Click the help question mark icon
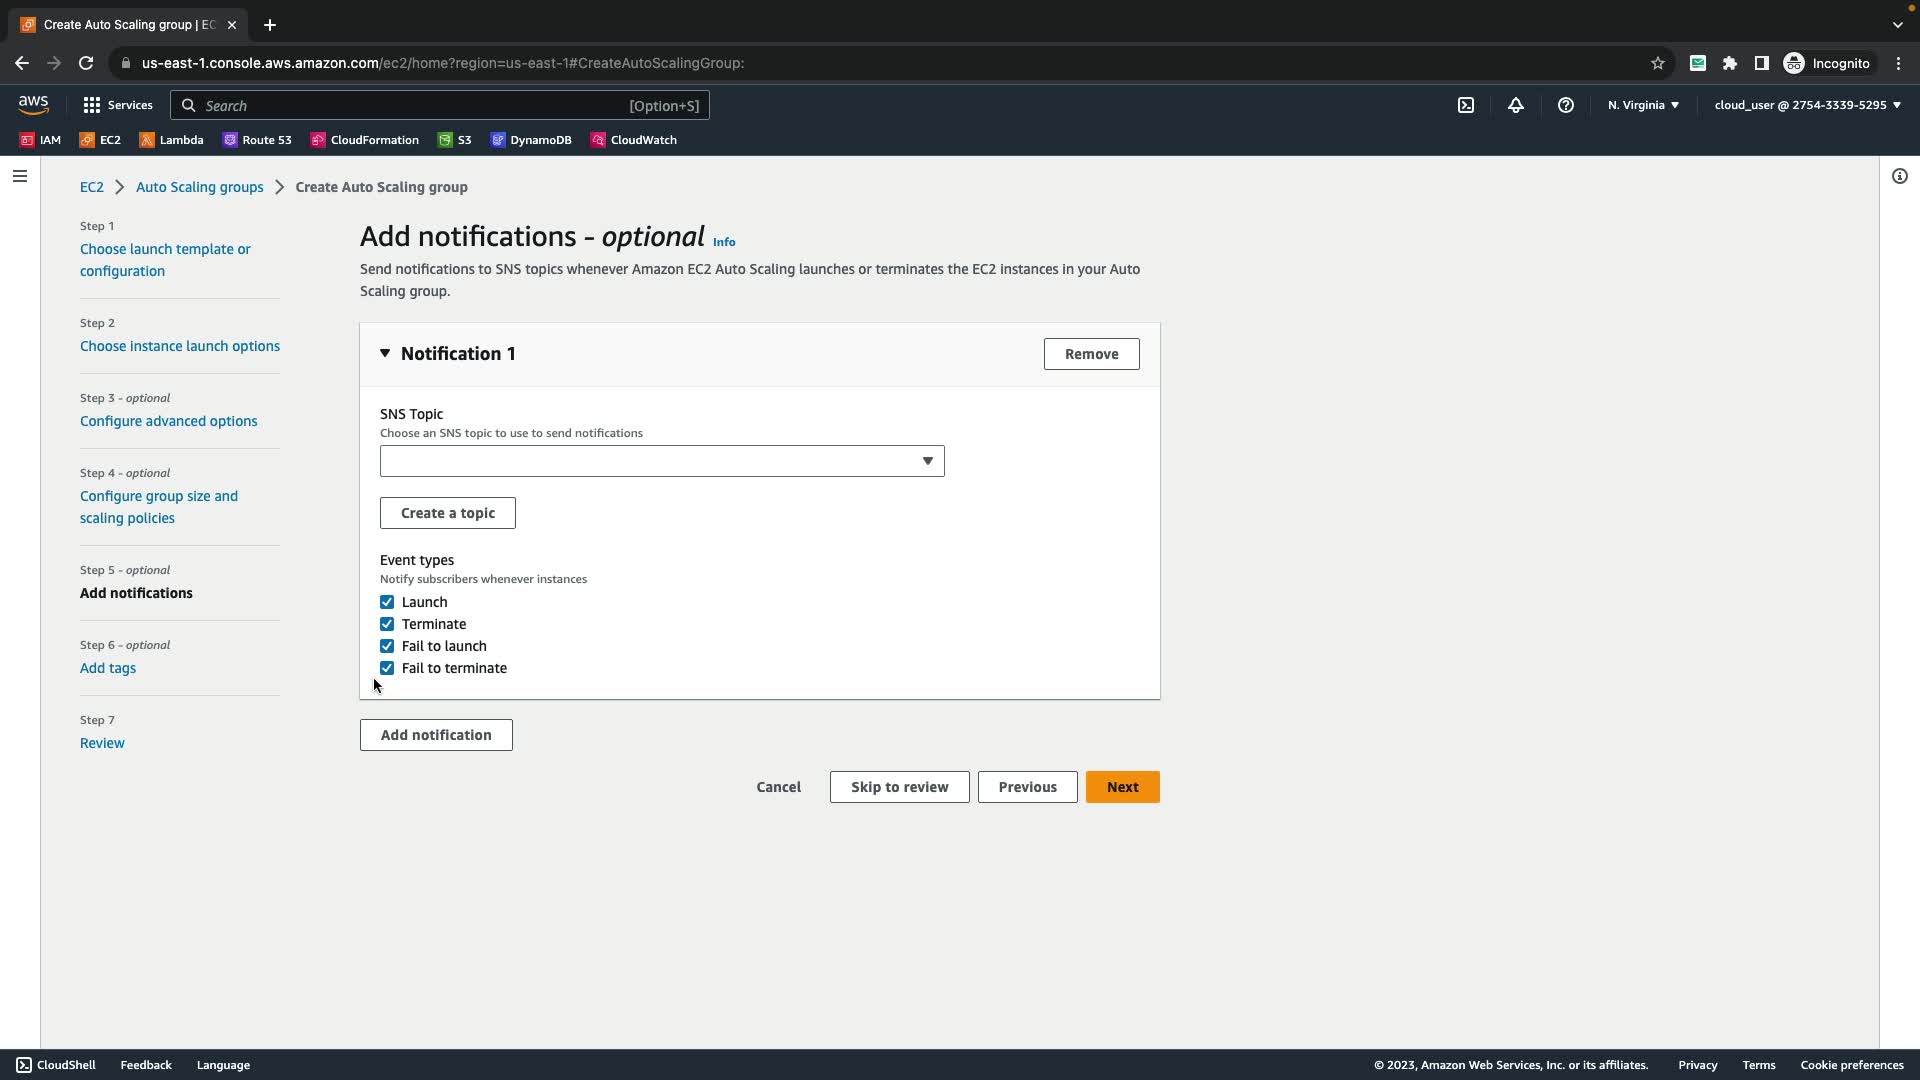The height and width of the screenshot is (1080, 1920). (1566, 105)
